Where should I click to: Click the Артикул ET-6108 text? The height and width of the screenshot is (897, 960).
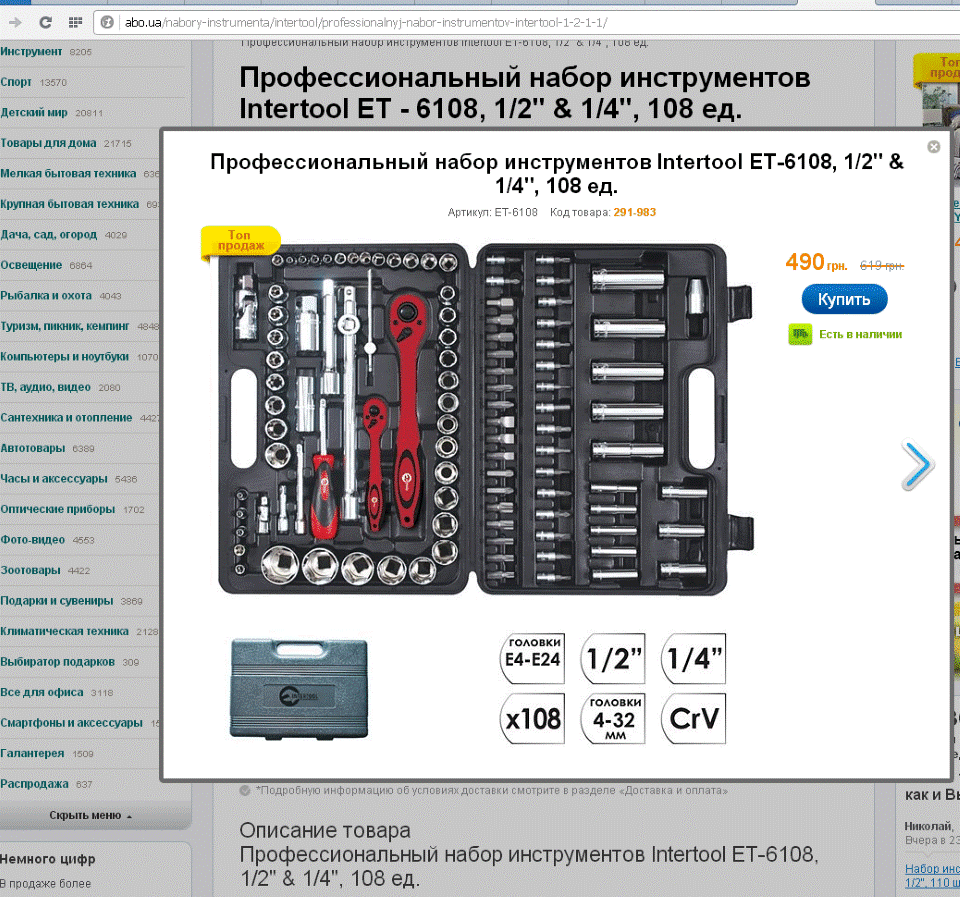[x=493, y=212]
